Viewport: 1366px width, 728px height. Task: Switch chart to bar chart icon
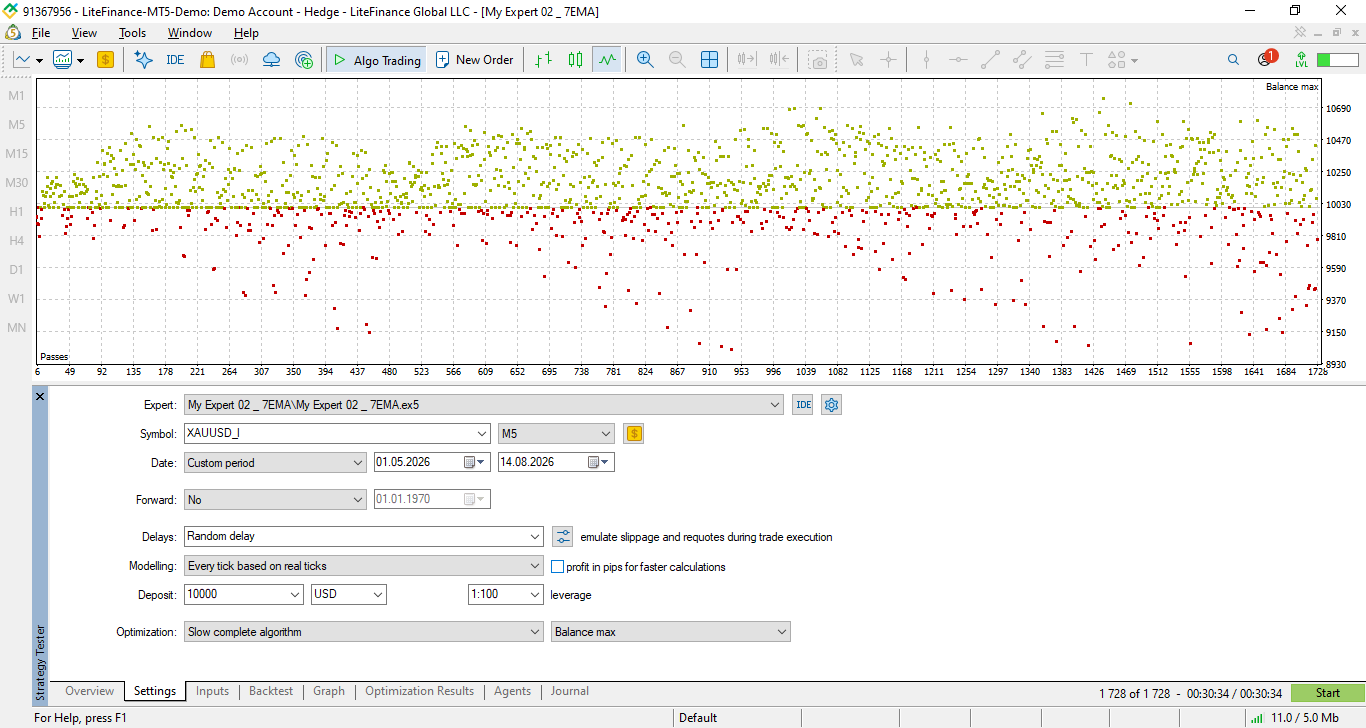(543, 60)
